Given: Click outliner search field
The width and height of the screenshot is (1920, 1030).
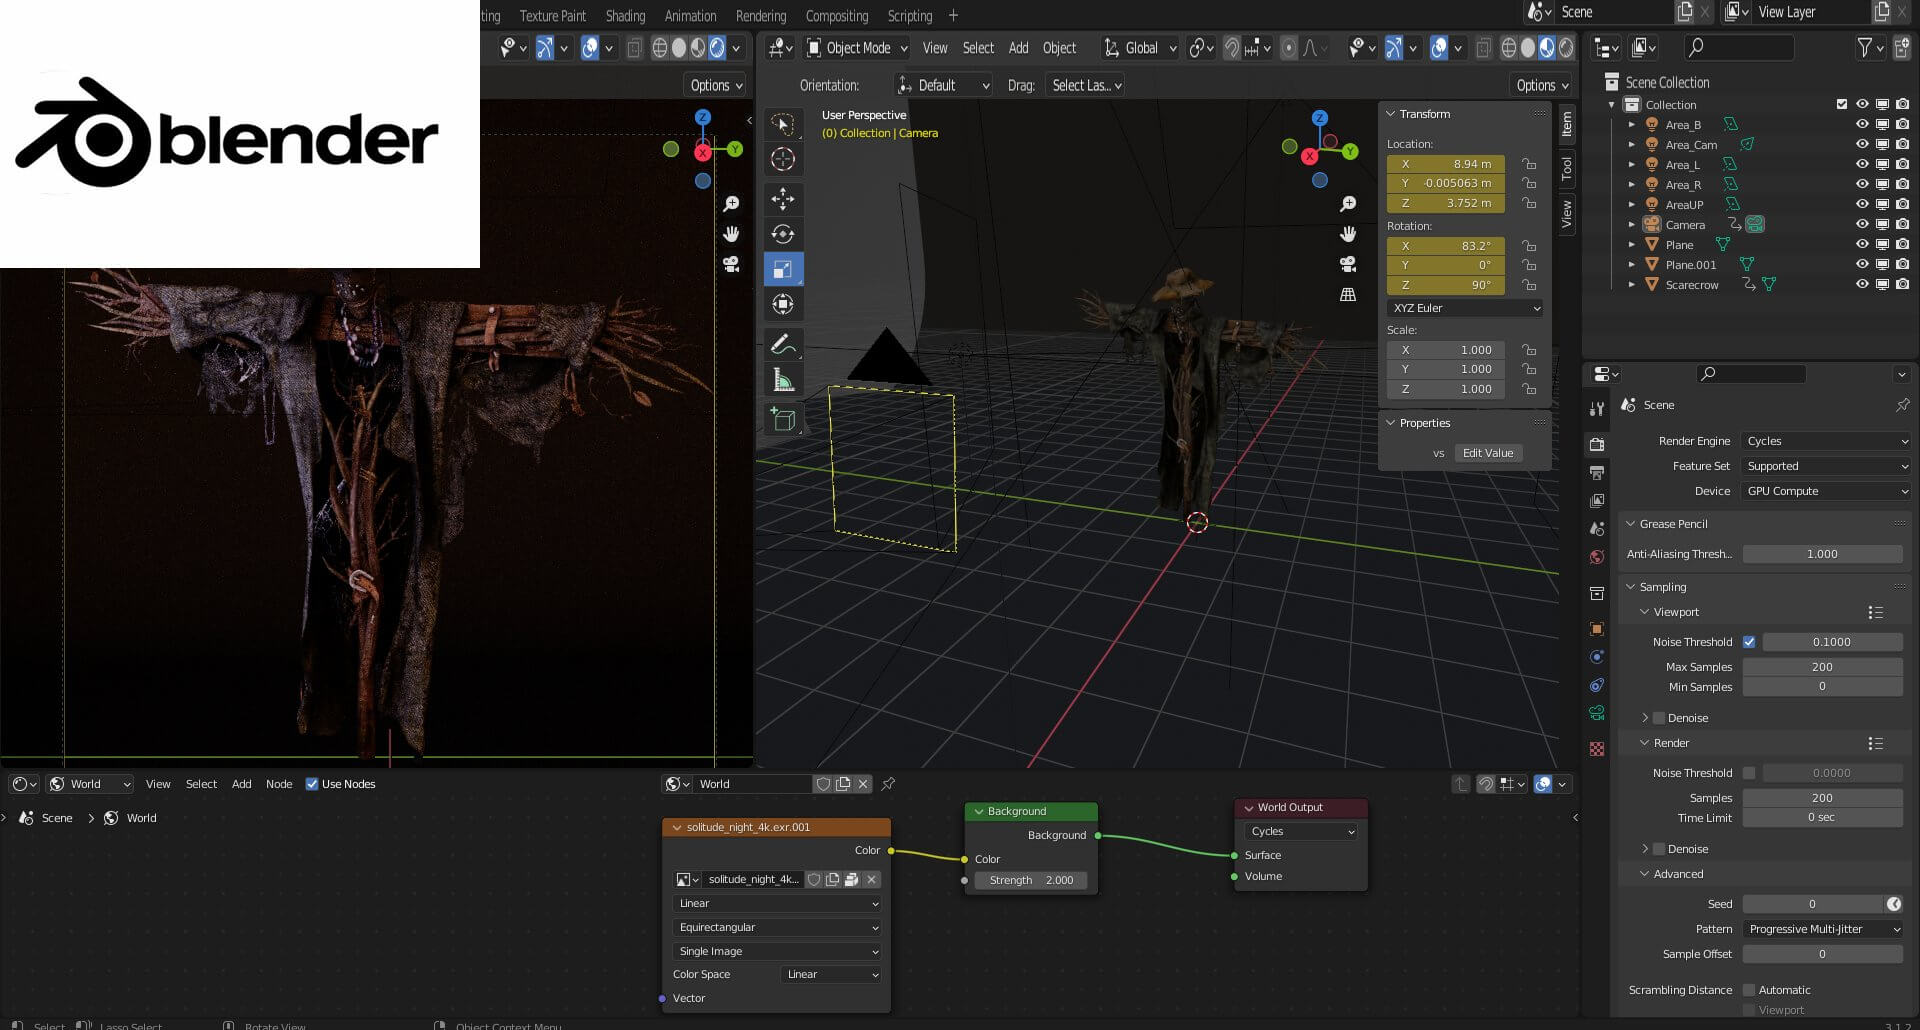Looking at the screenshot, I should pos(1738,47).
